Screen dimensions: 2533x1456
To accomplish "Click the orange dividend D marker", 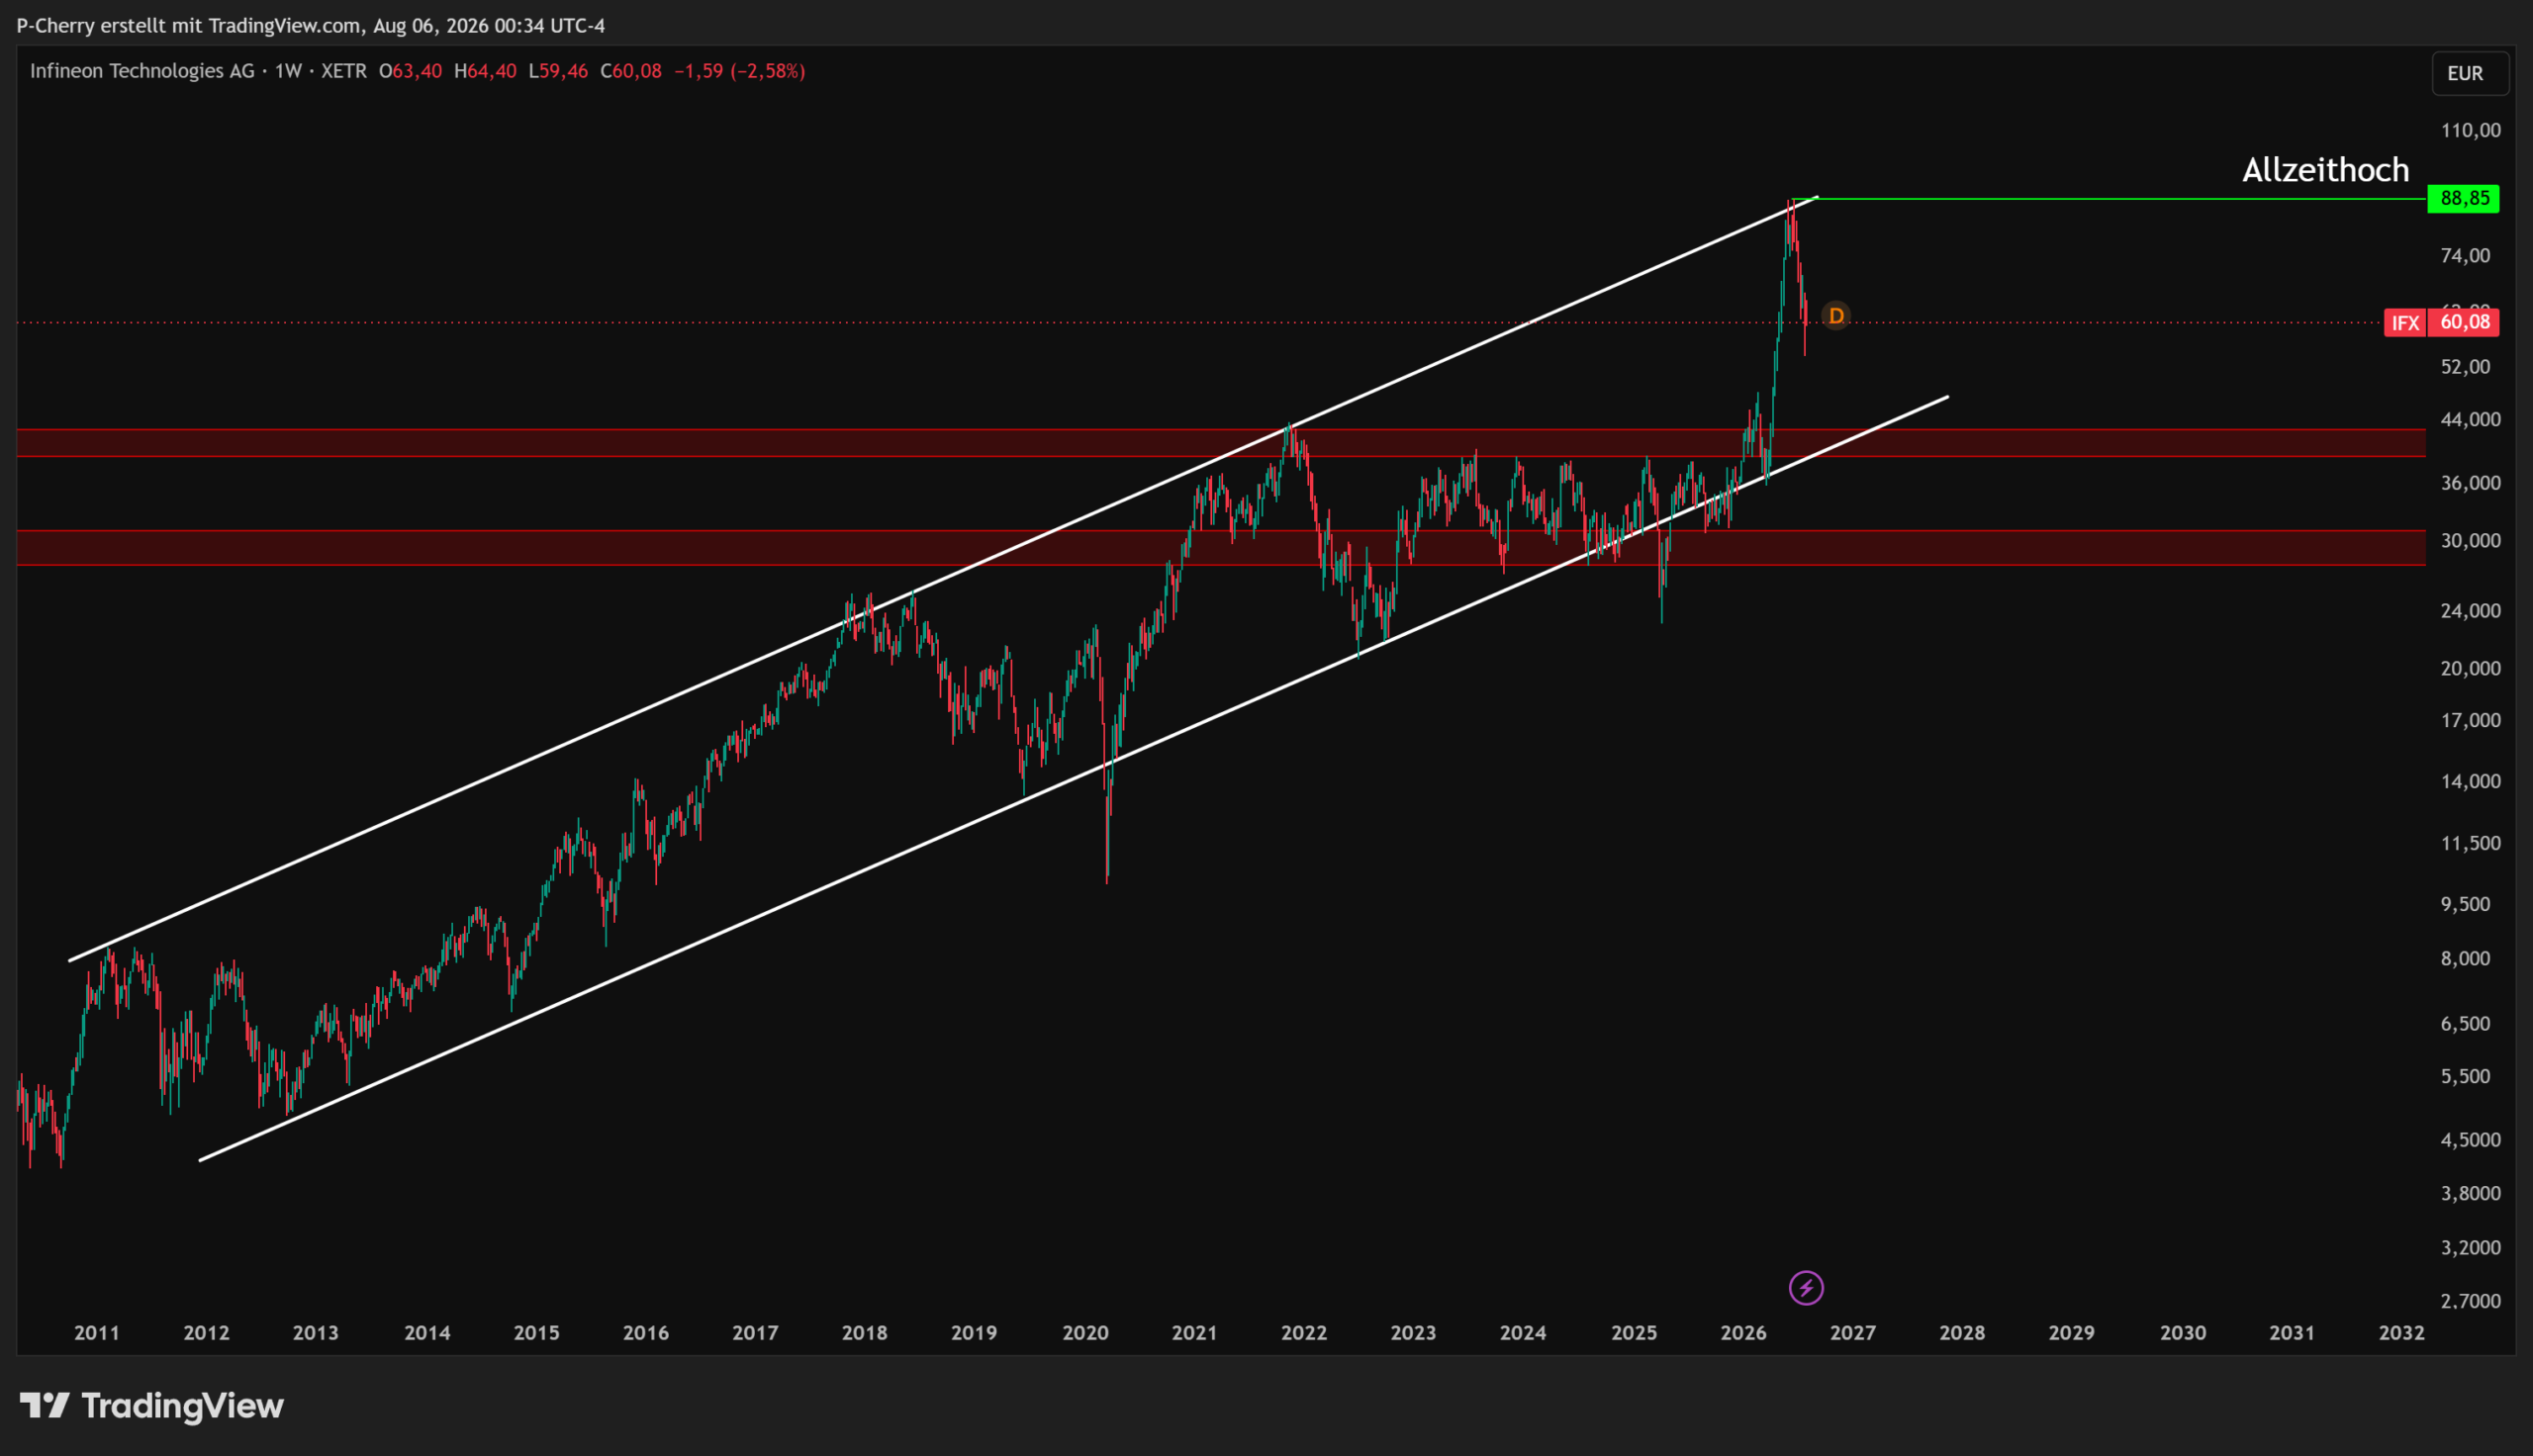I will coord(1836,316).
